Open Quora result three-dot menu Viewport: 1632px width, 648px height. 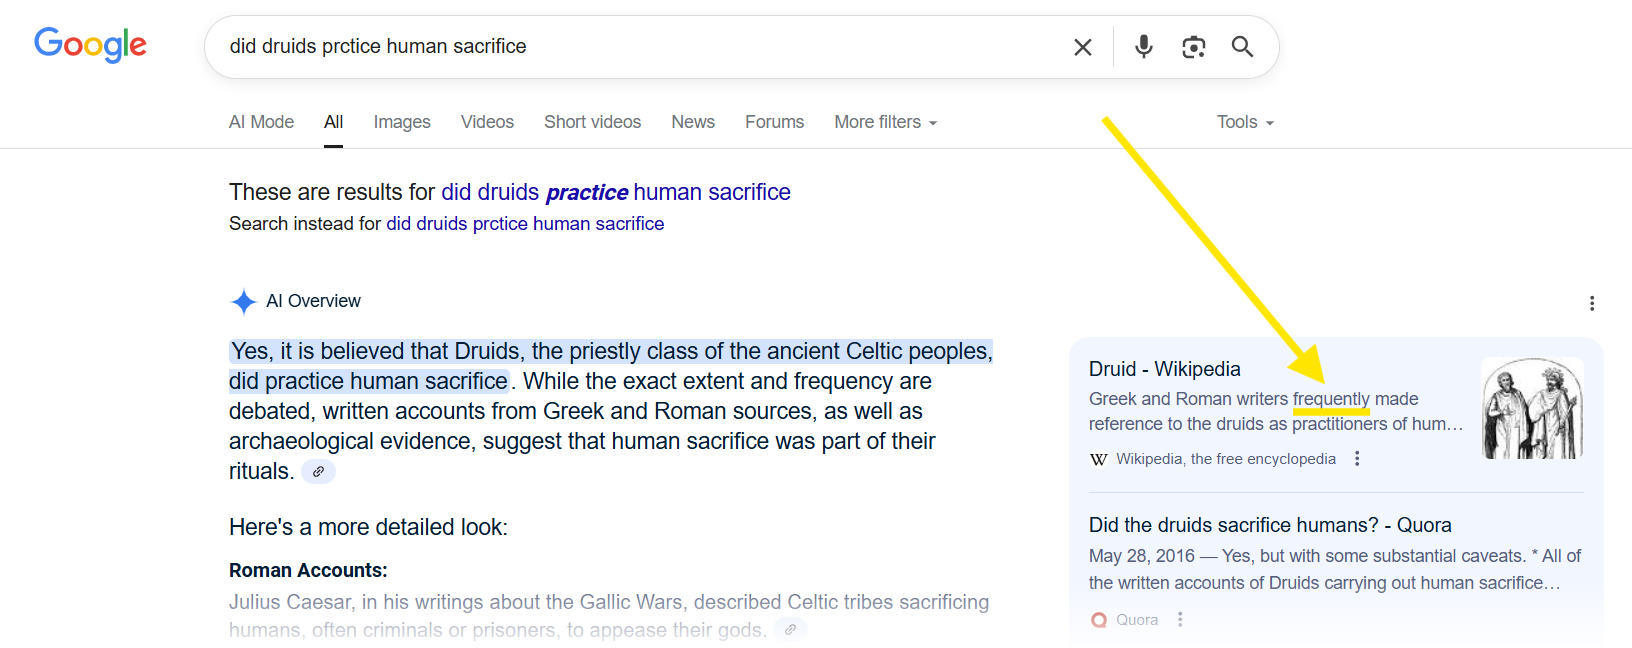(x=1180, y=620)
